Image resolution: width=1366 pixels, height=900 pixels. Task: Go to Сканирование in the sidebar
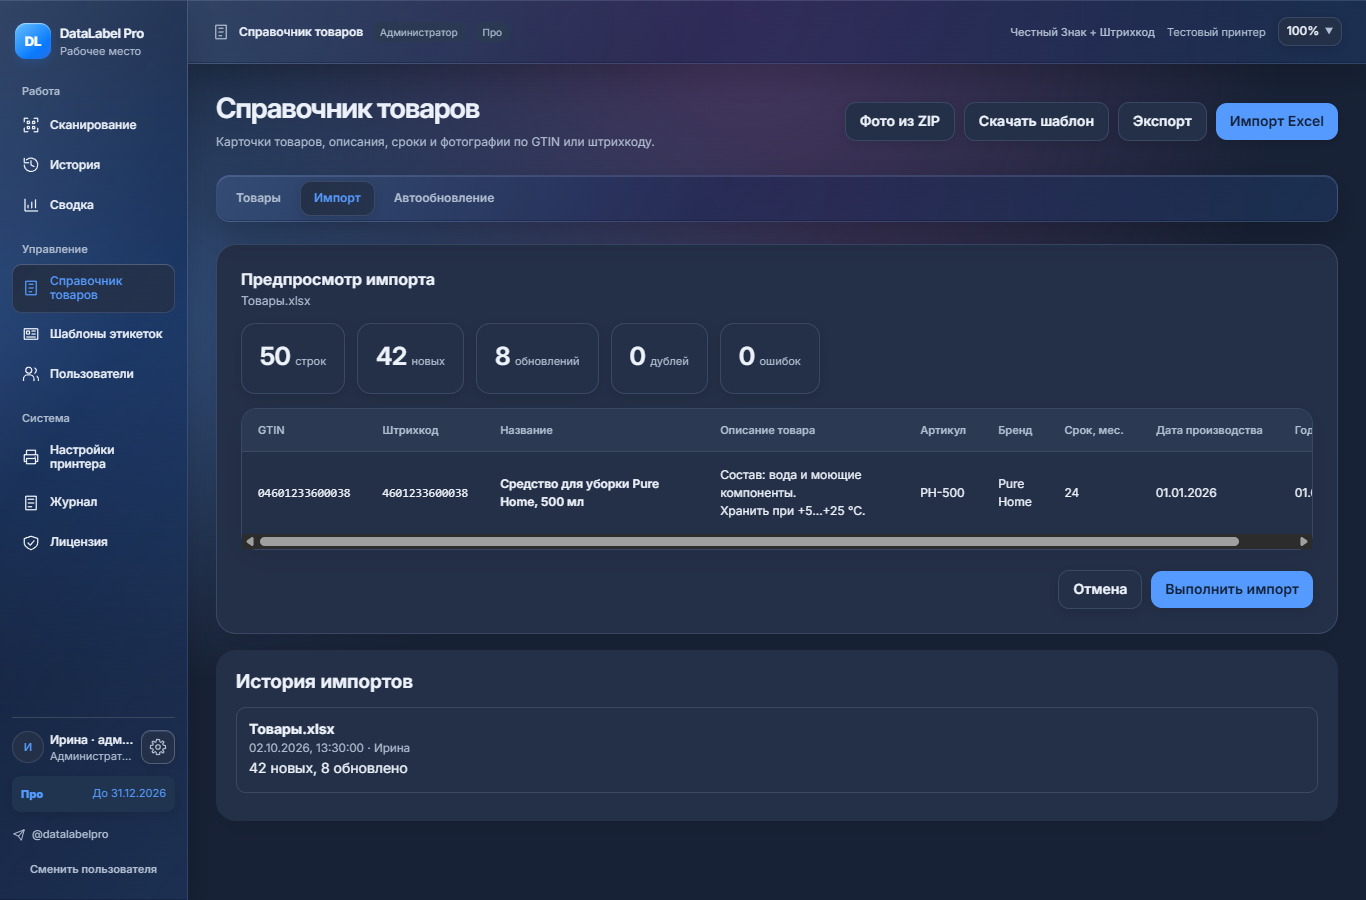click(93, 125)
